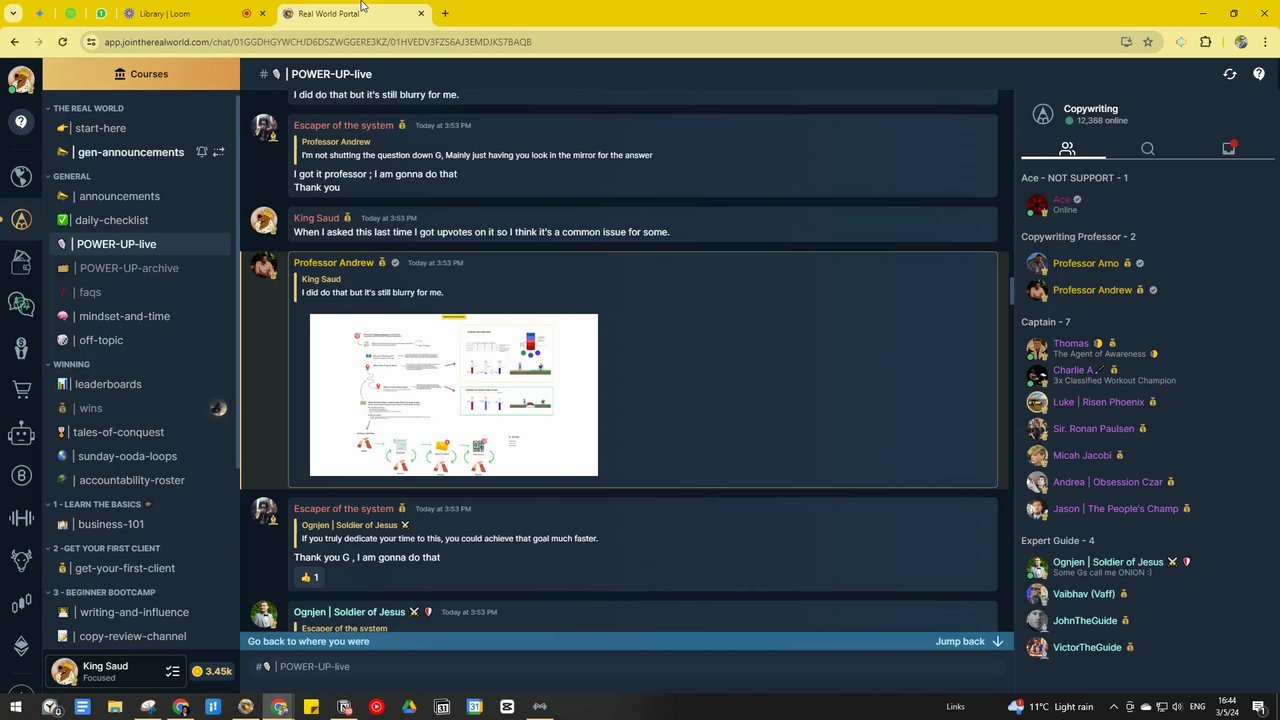Image resolution: width=1280 pixels, height=720 pixels.
Task: Open the inbox tab with red badge
Action: [1229, 149]
